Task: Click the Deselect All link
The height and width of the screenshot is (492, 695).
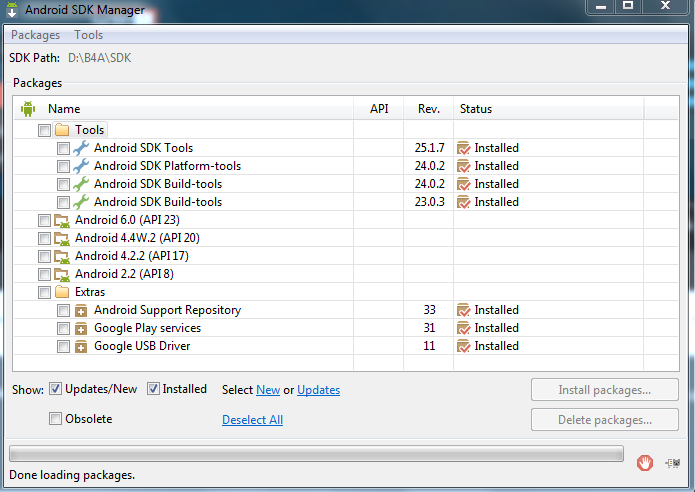Action: [252, 420]
